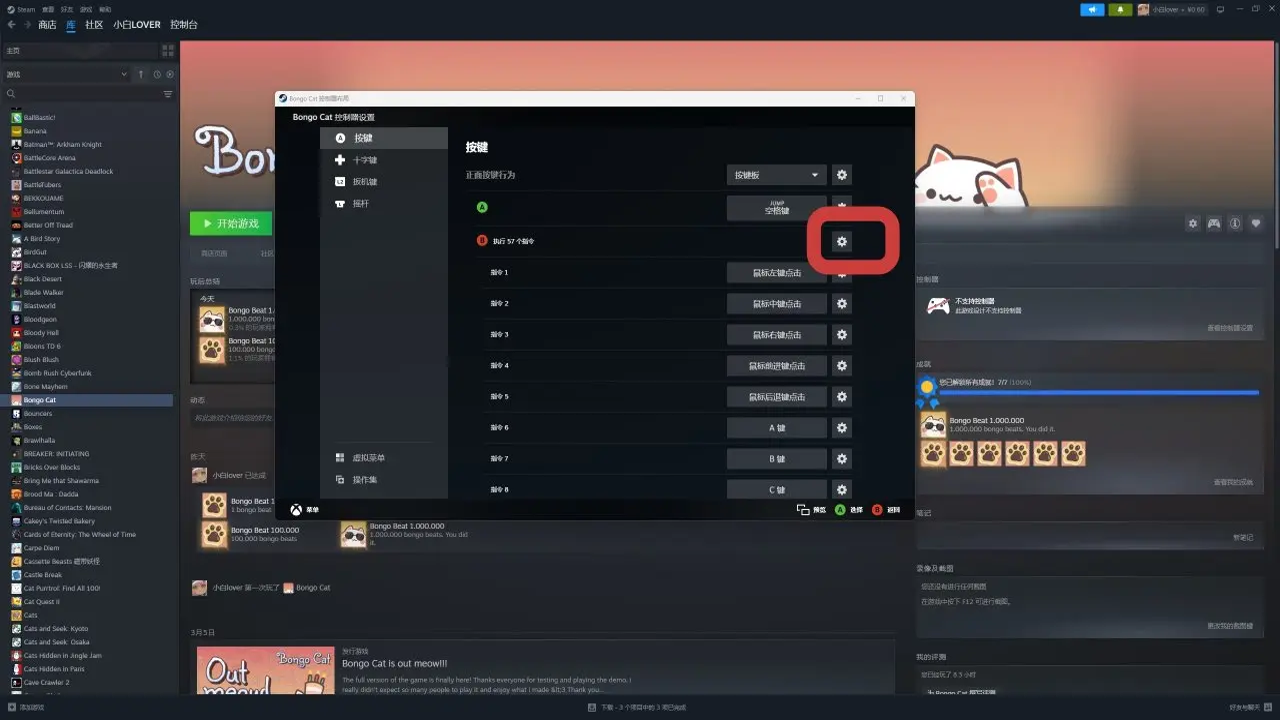Click the recent activity clock icon in library
1280x720 pixels.
[x=157, y=74]
